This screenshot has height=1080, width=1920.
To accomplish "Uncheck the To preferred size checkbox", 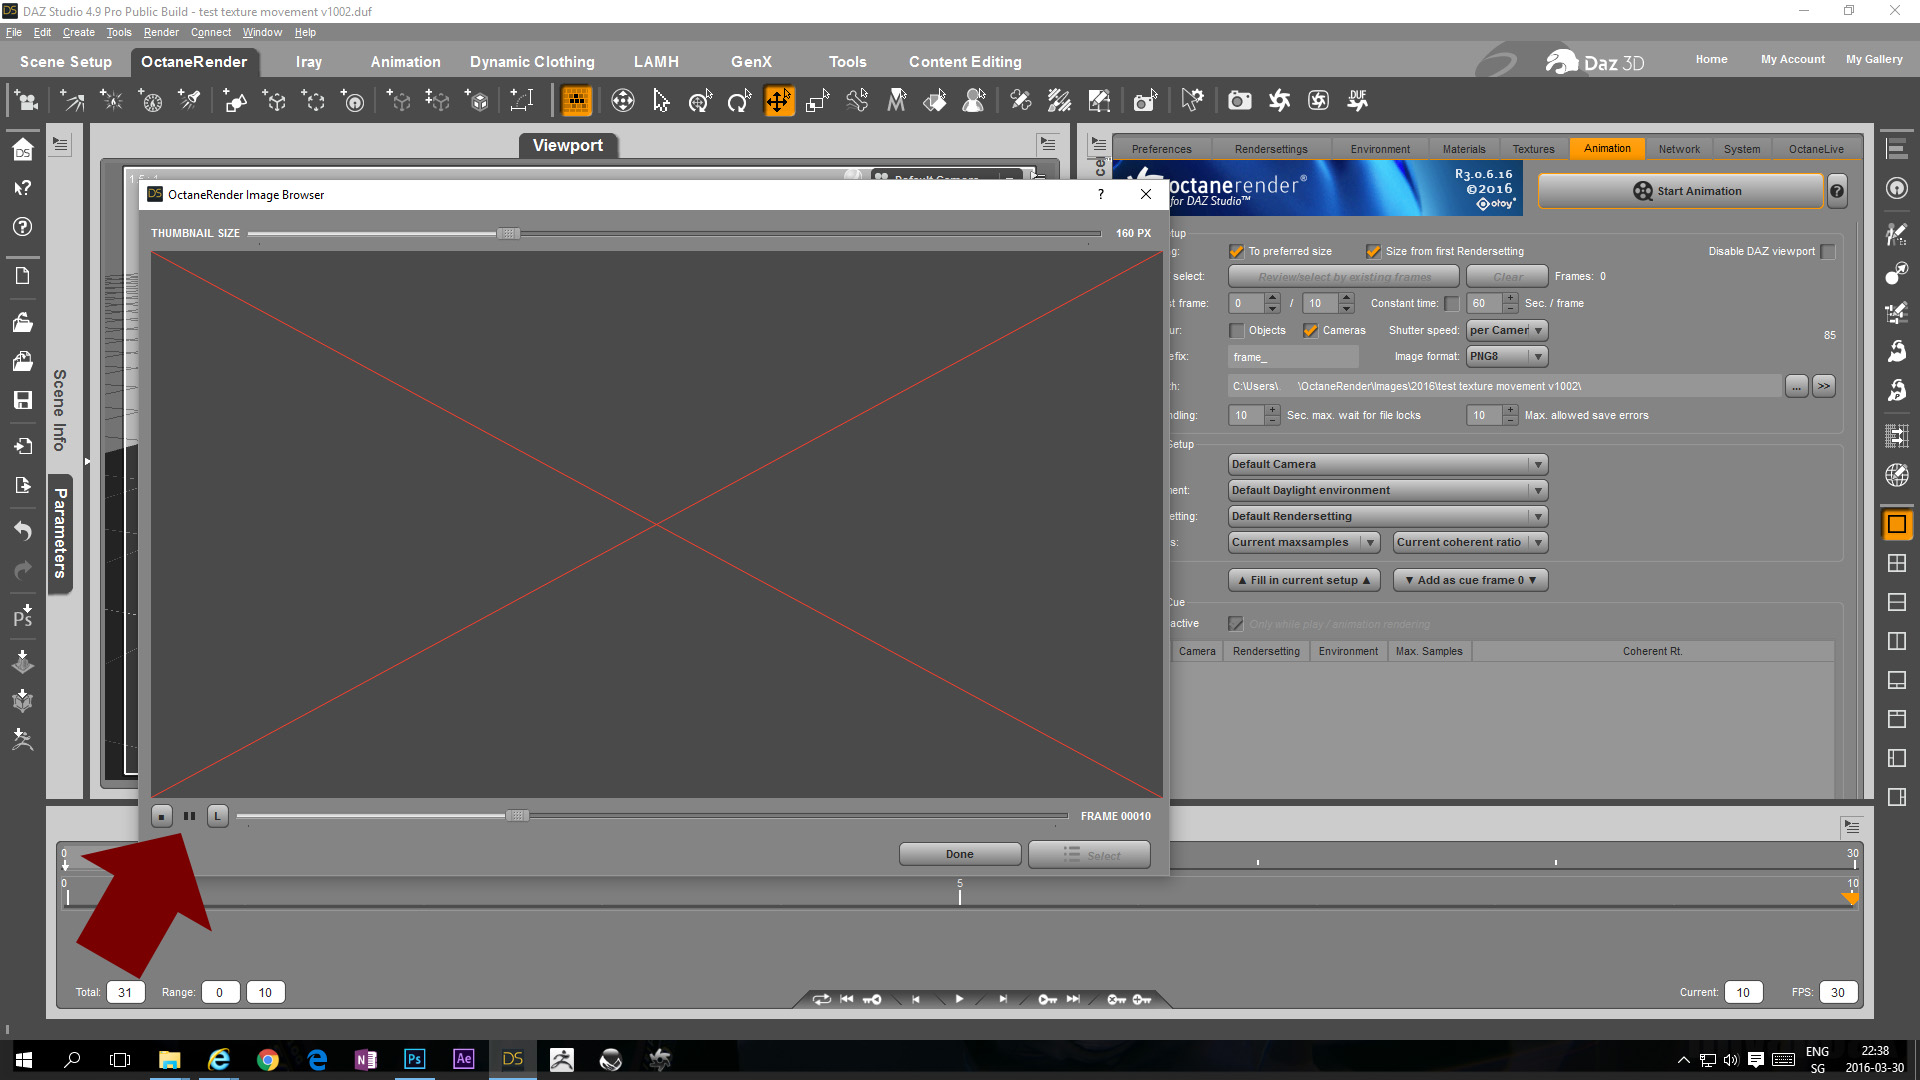I will click(x=1236, y=251).
